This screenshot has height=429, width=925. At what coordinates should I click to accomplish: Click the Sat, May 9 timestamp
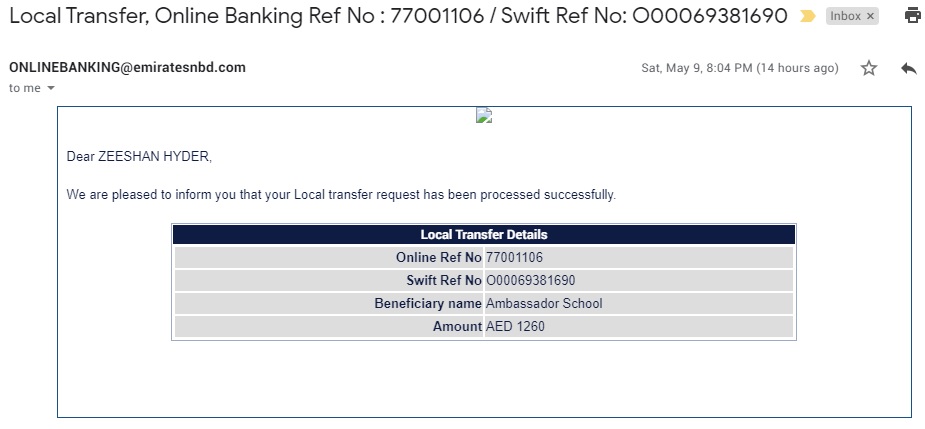tap(739, 68)
